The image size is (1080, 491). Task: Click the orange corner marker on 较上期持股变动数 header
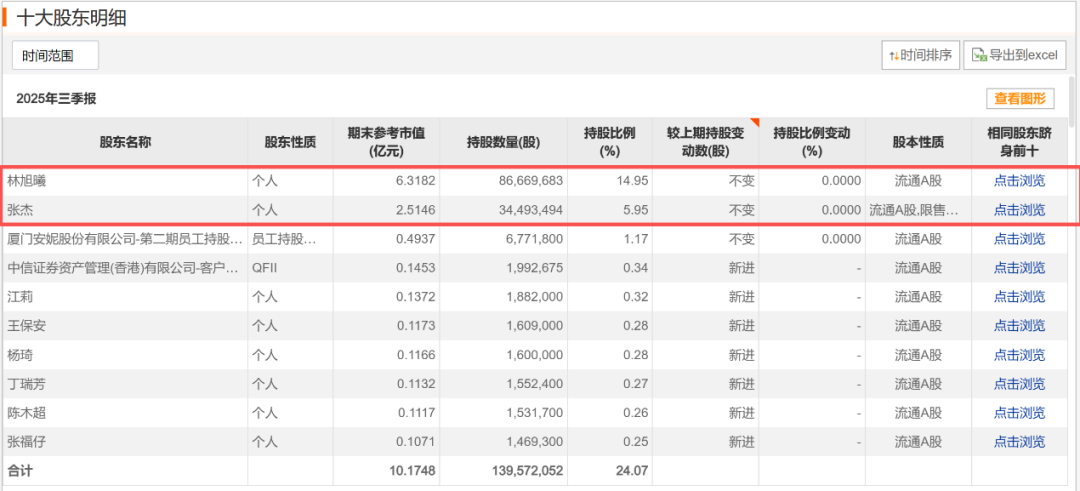(x=755, y=122)
